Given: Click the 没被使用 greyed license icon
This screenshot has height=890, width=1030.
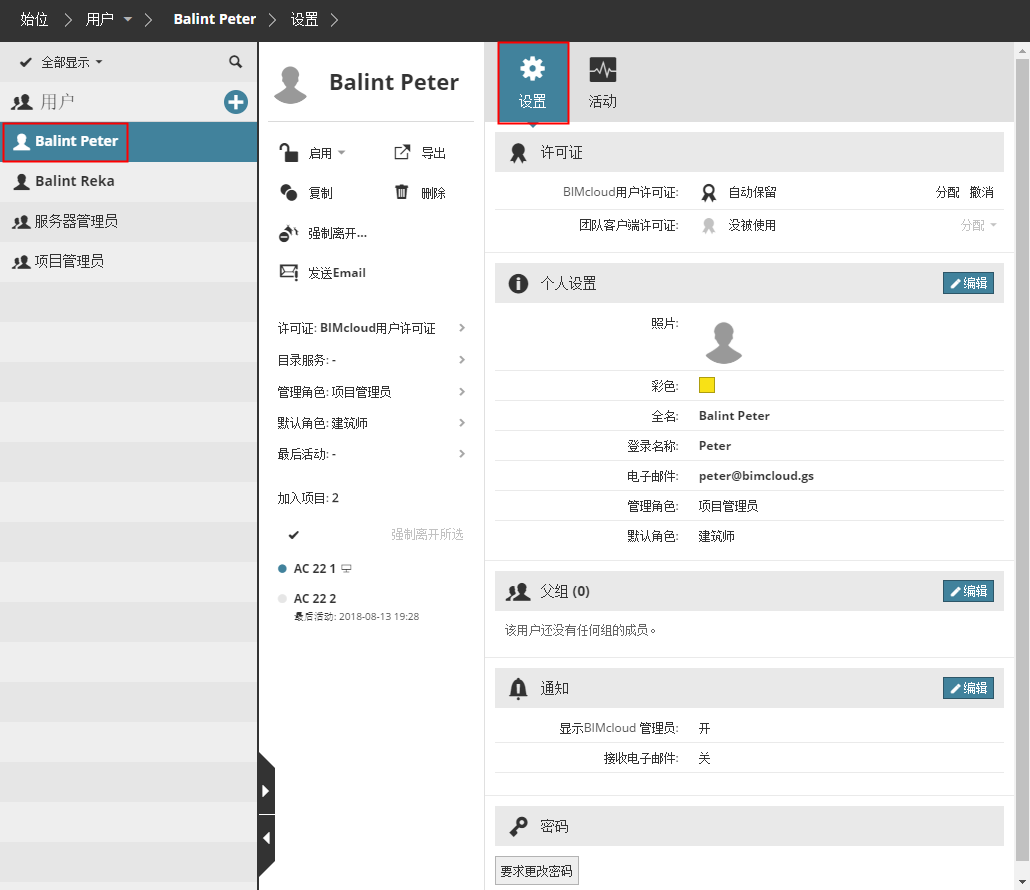Looking at the screenshot, I should tap(708, 226).
